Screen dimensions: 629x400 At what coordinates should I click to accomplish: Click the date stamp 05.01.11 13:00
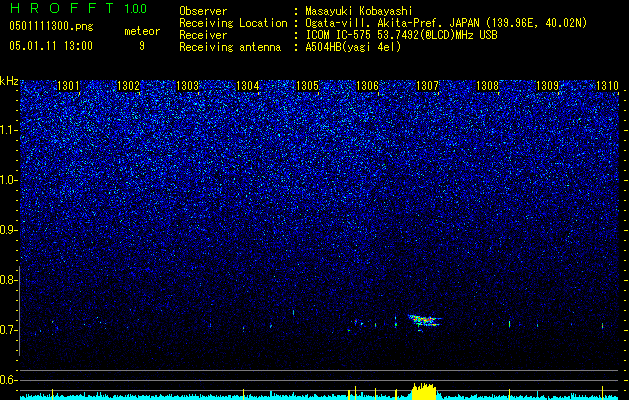pyautogui.click(x=51, y=45)
